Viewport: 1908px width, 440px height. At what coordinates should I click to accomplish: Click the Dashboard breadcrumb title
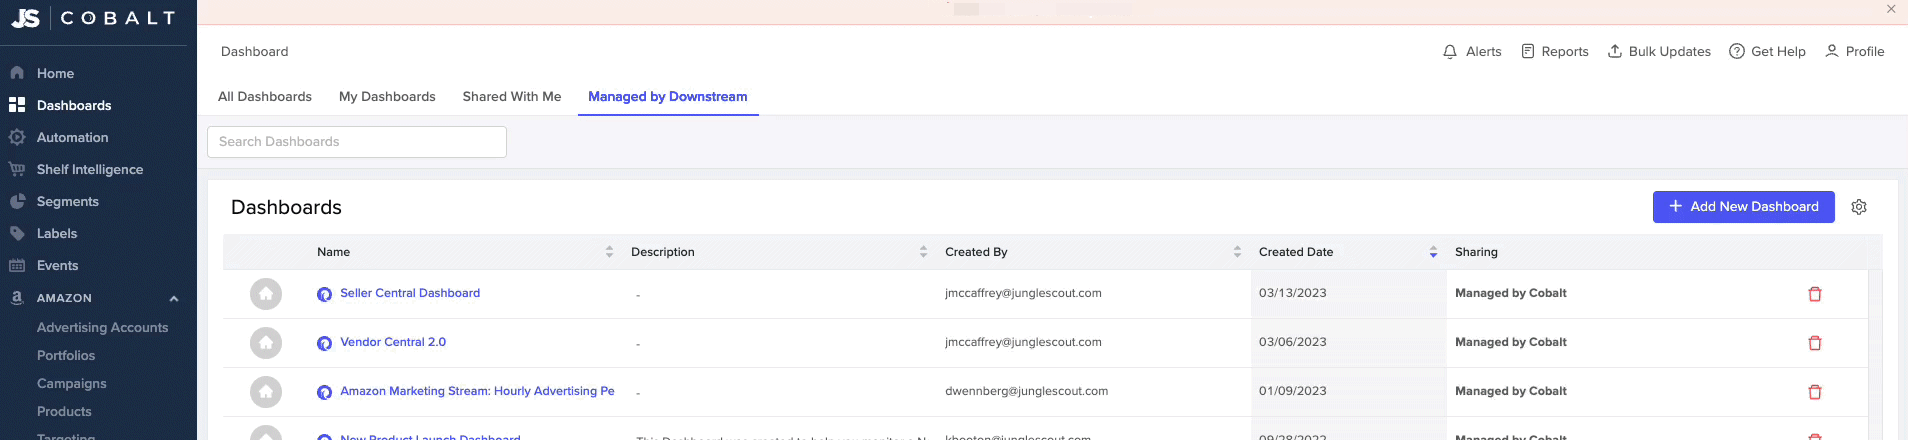pos(254,51)
